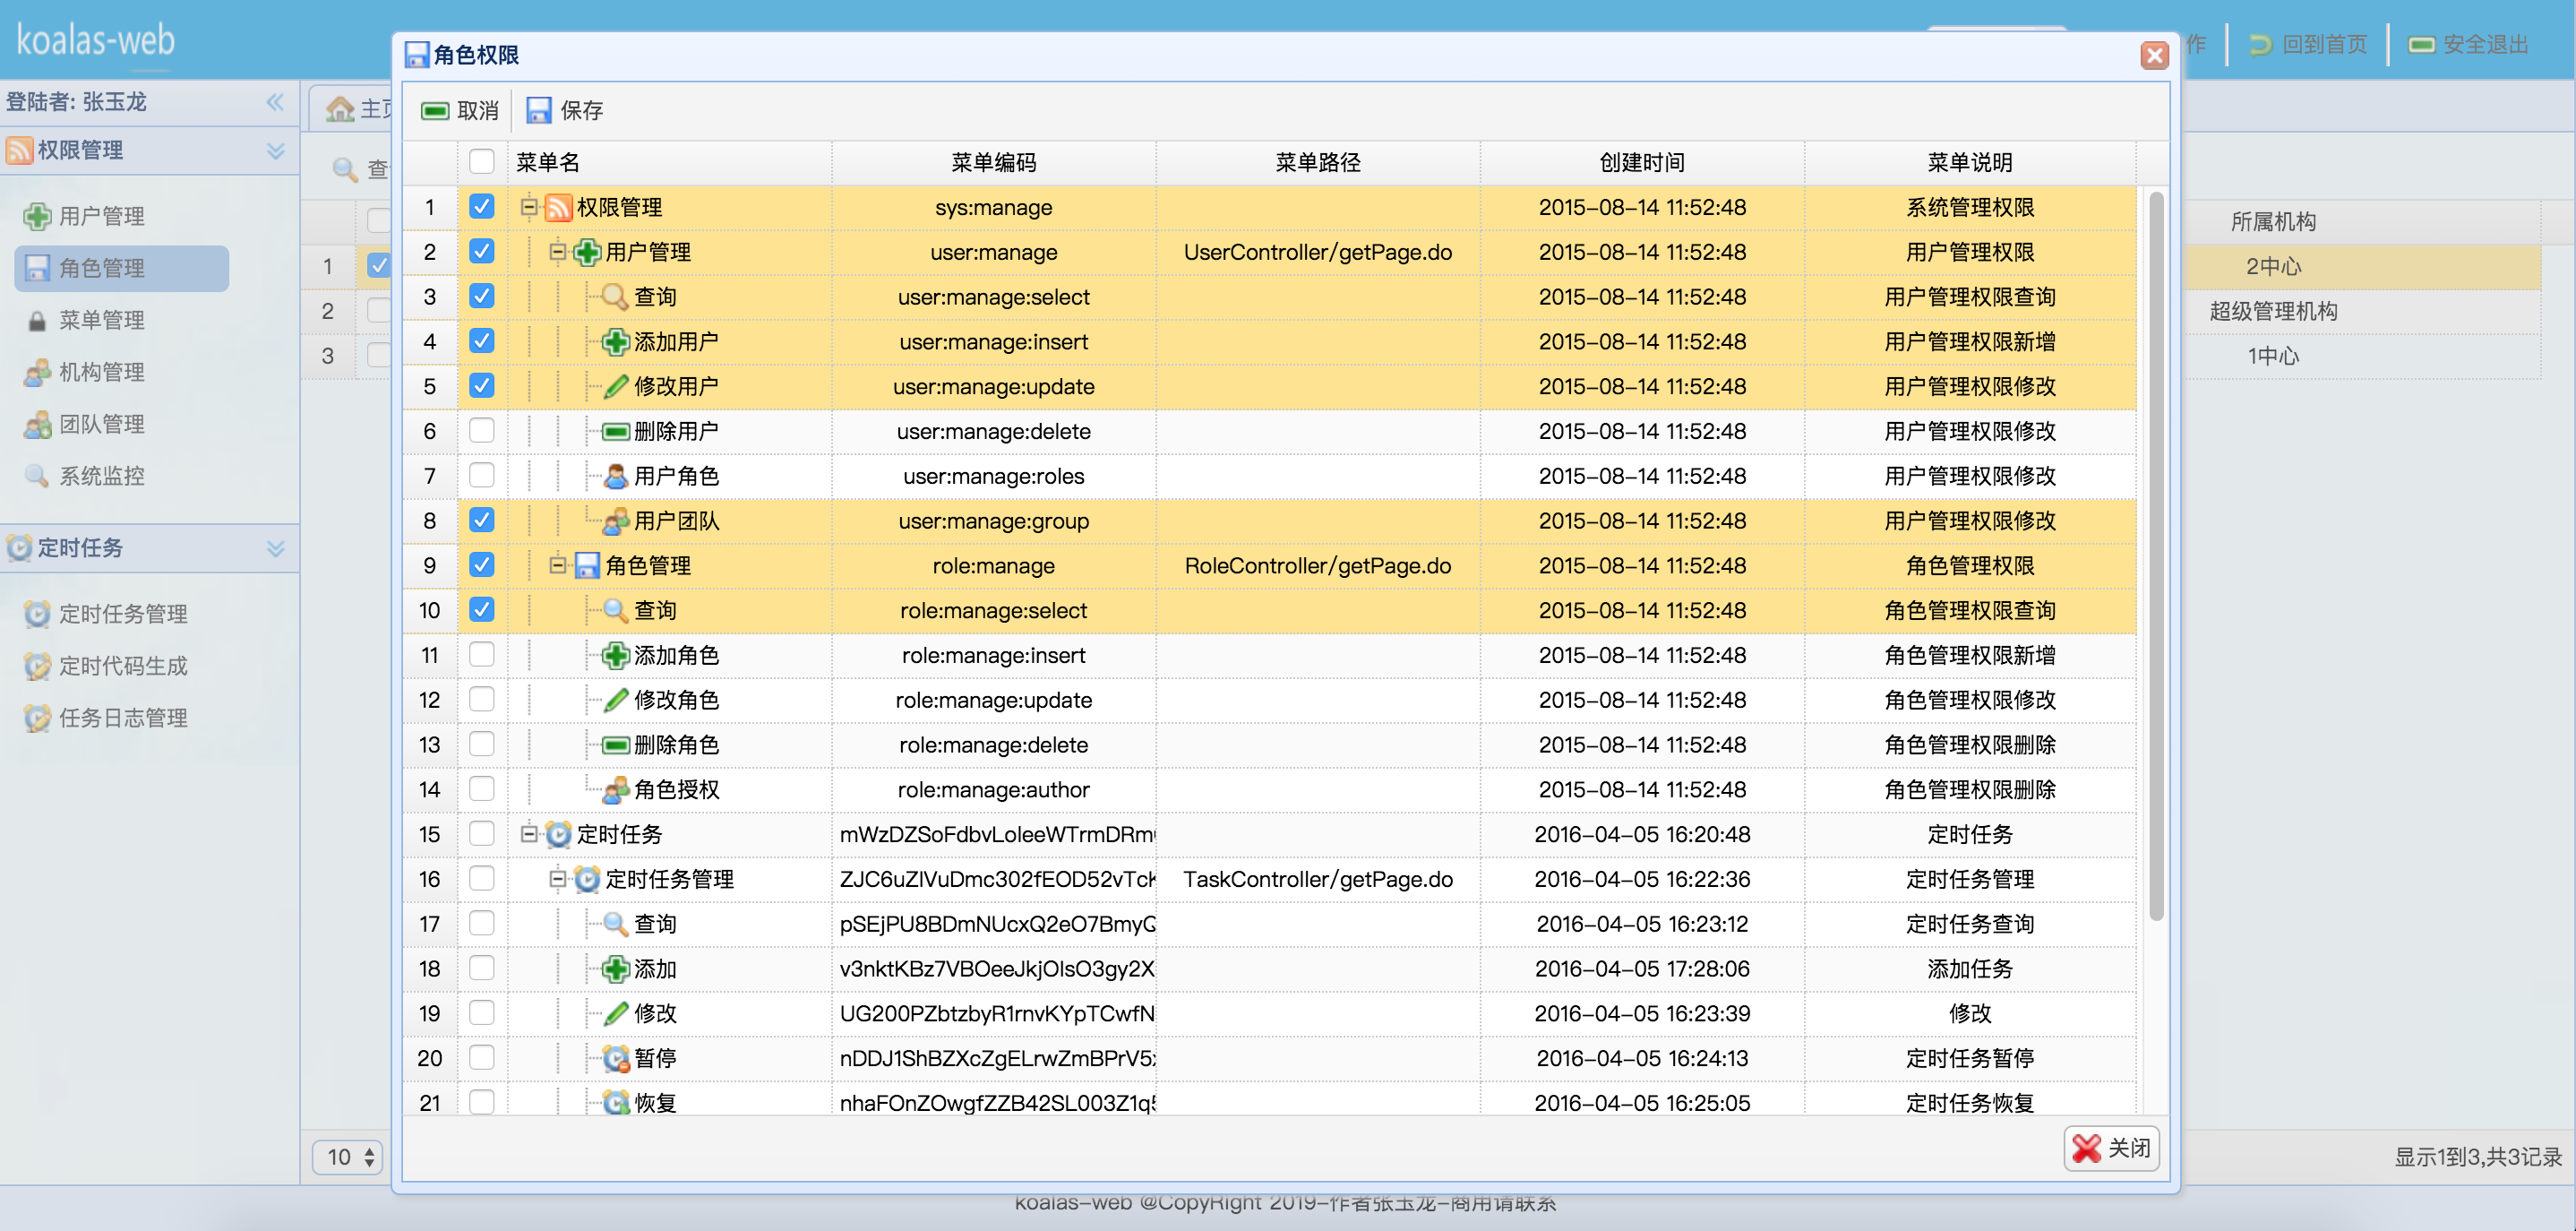Open 任务日志管理 in the sidebar menu
This screenshot has width=2576, height=1231.
(122, 718)
